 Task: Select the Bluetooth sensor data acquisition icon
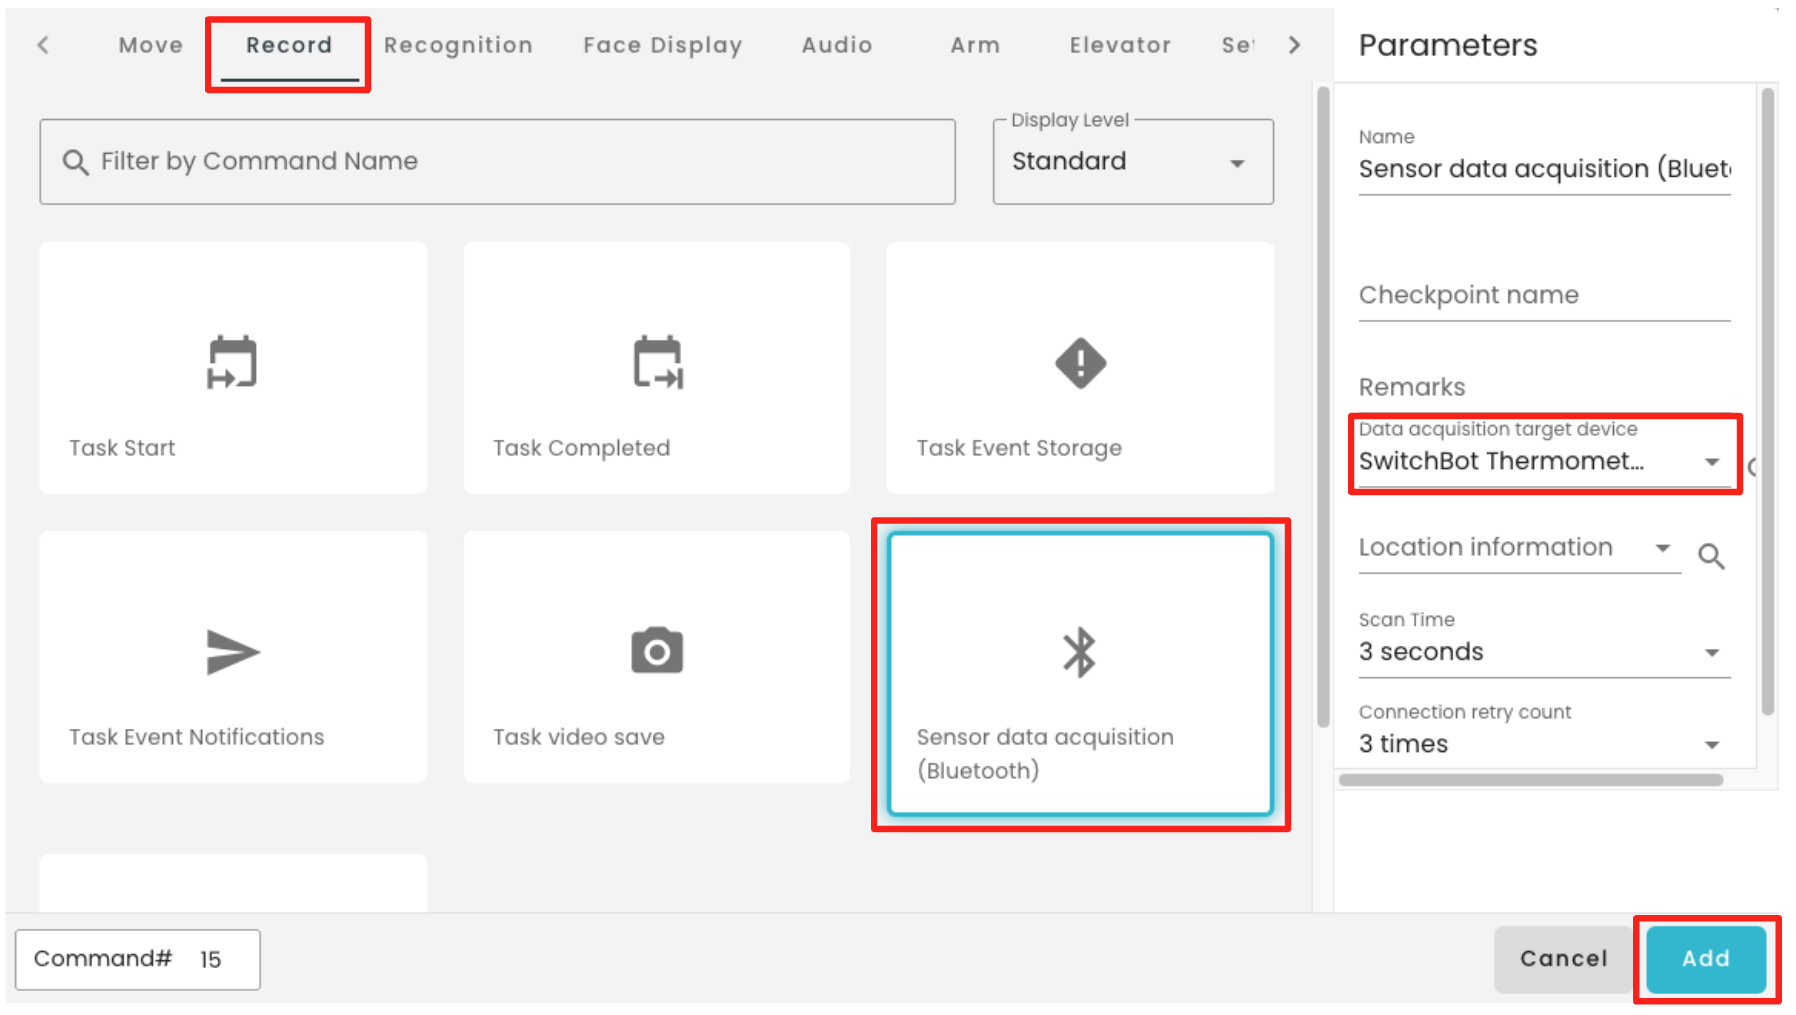pos(1080,652)
